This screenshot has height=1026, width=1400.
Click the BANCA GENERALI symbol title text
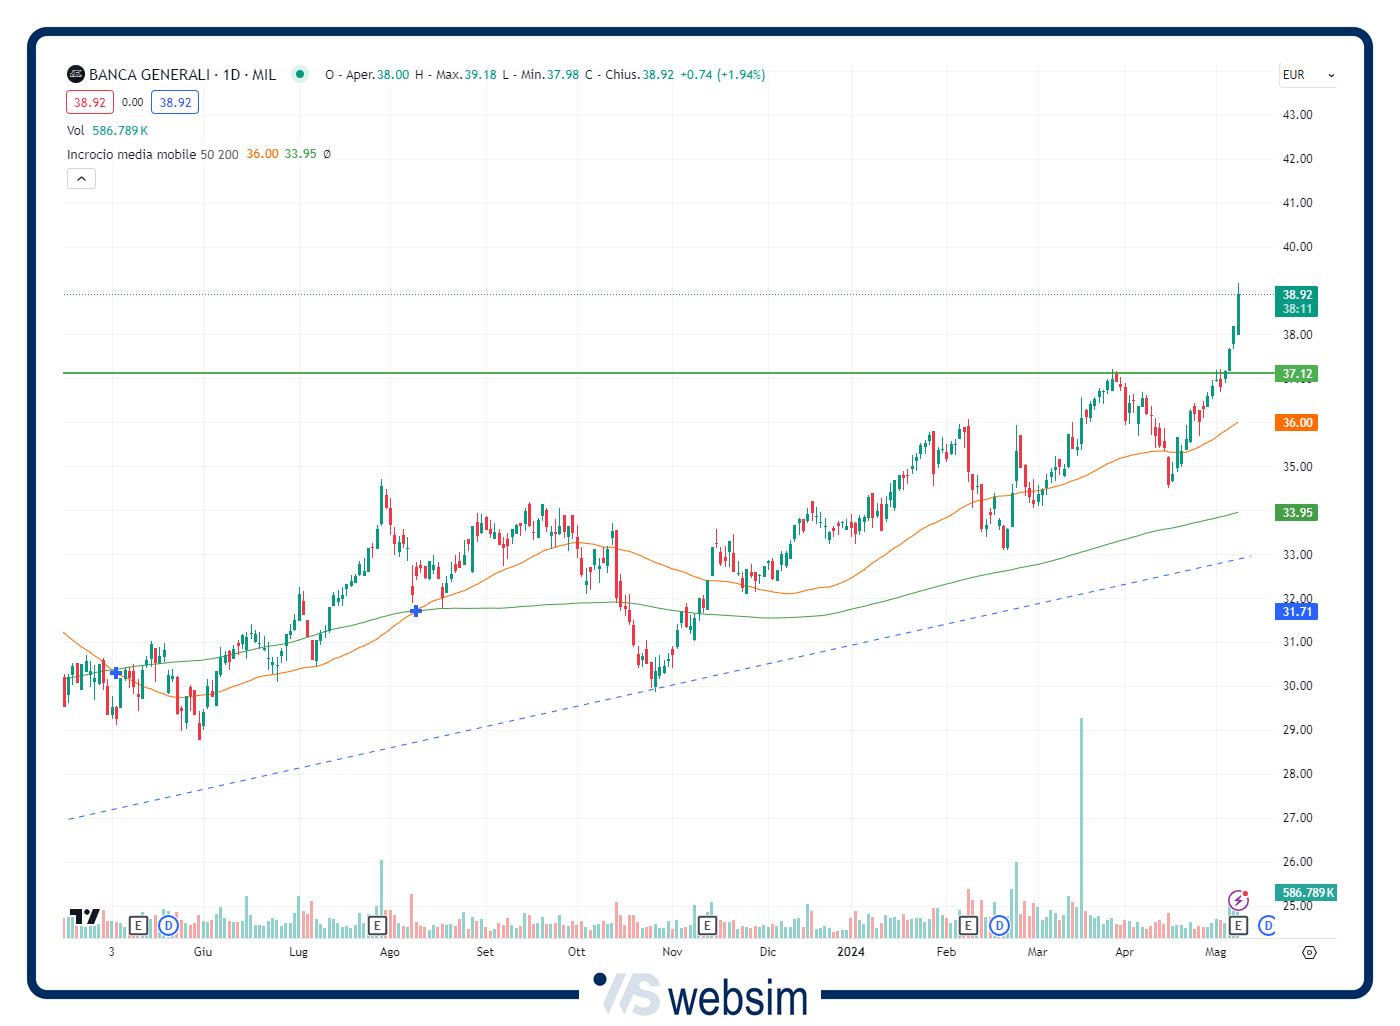pos(149,75)
